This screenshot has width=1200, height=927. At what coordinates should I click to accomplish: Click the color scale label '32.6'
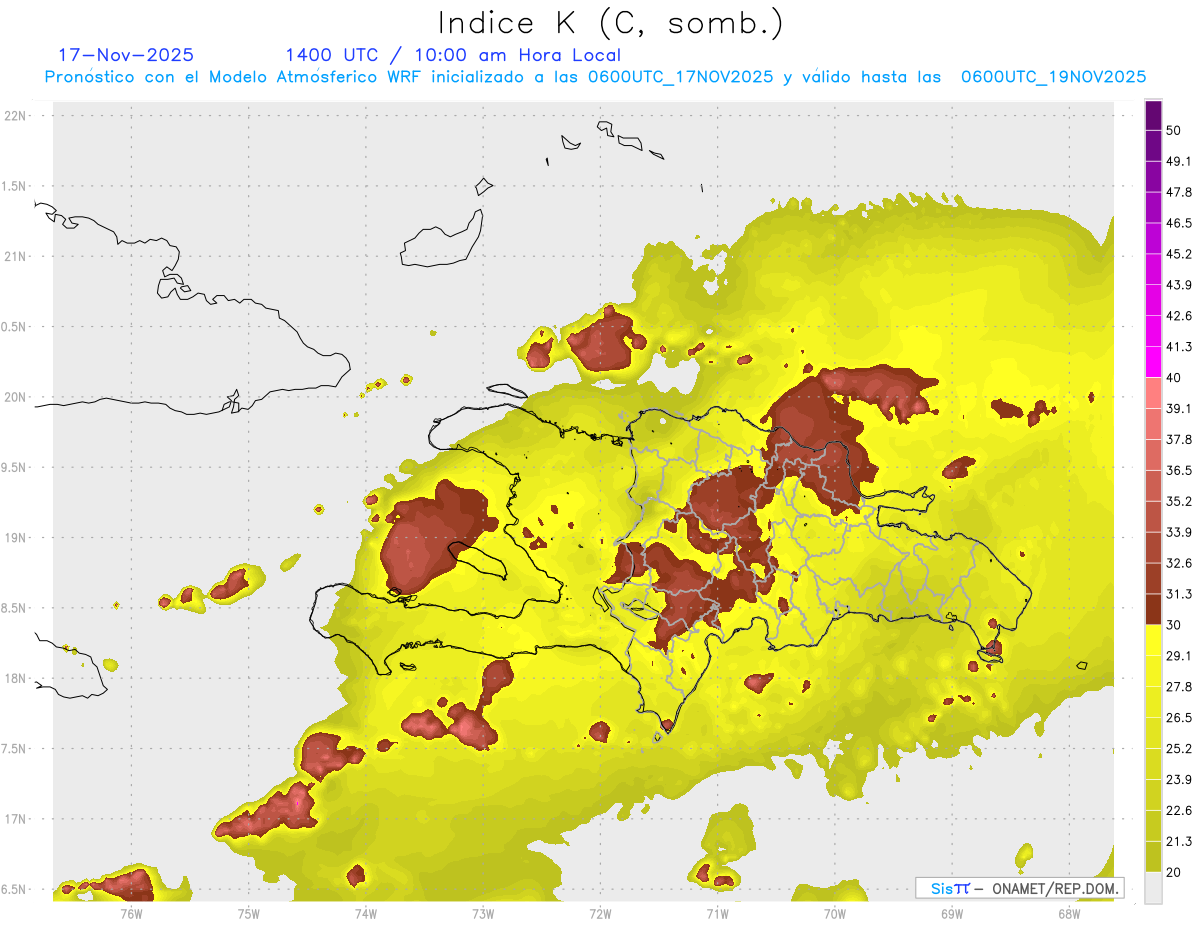1179,563
